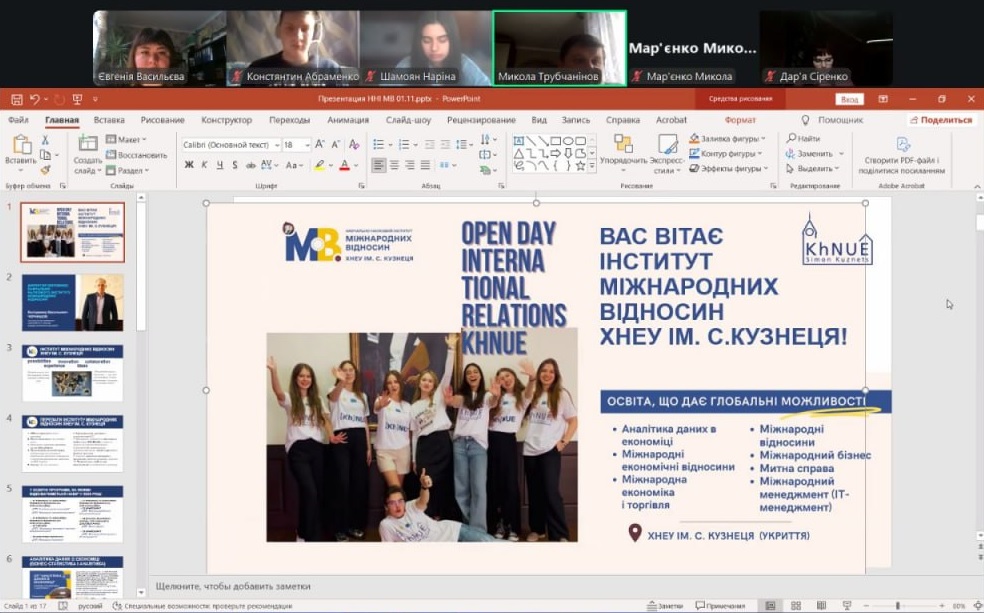Open the Вставка ribbon tab
Screen dimensions: 984x613
click(x=109, y=120)
